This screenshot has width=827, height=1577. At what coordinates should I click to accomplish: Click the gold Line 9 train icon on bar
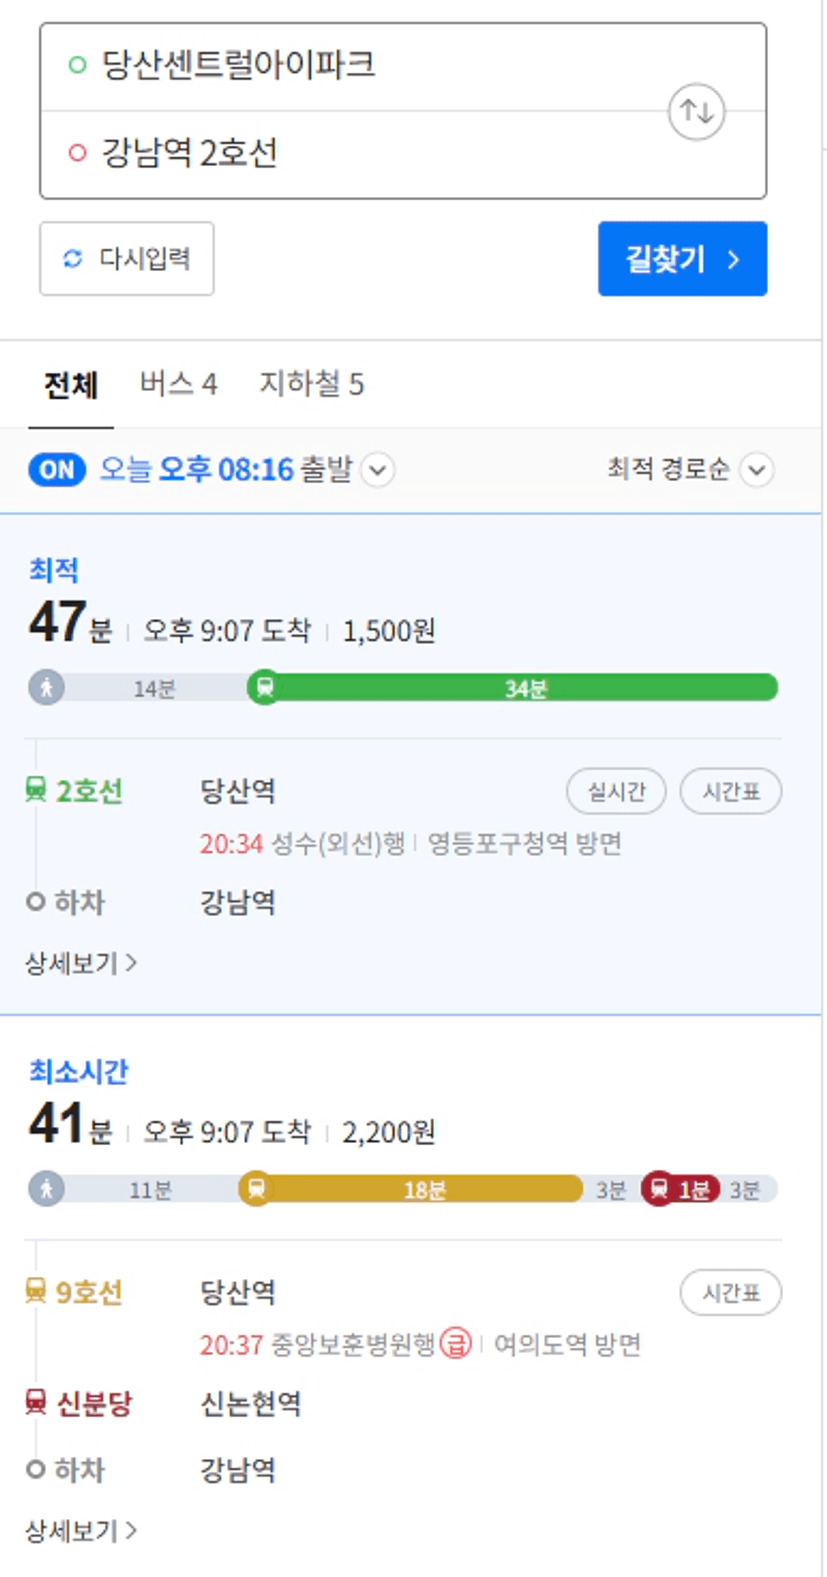pyautogui.click(x=256, y=1188)
